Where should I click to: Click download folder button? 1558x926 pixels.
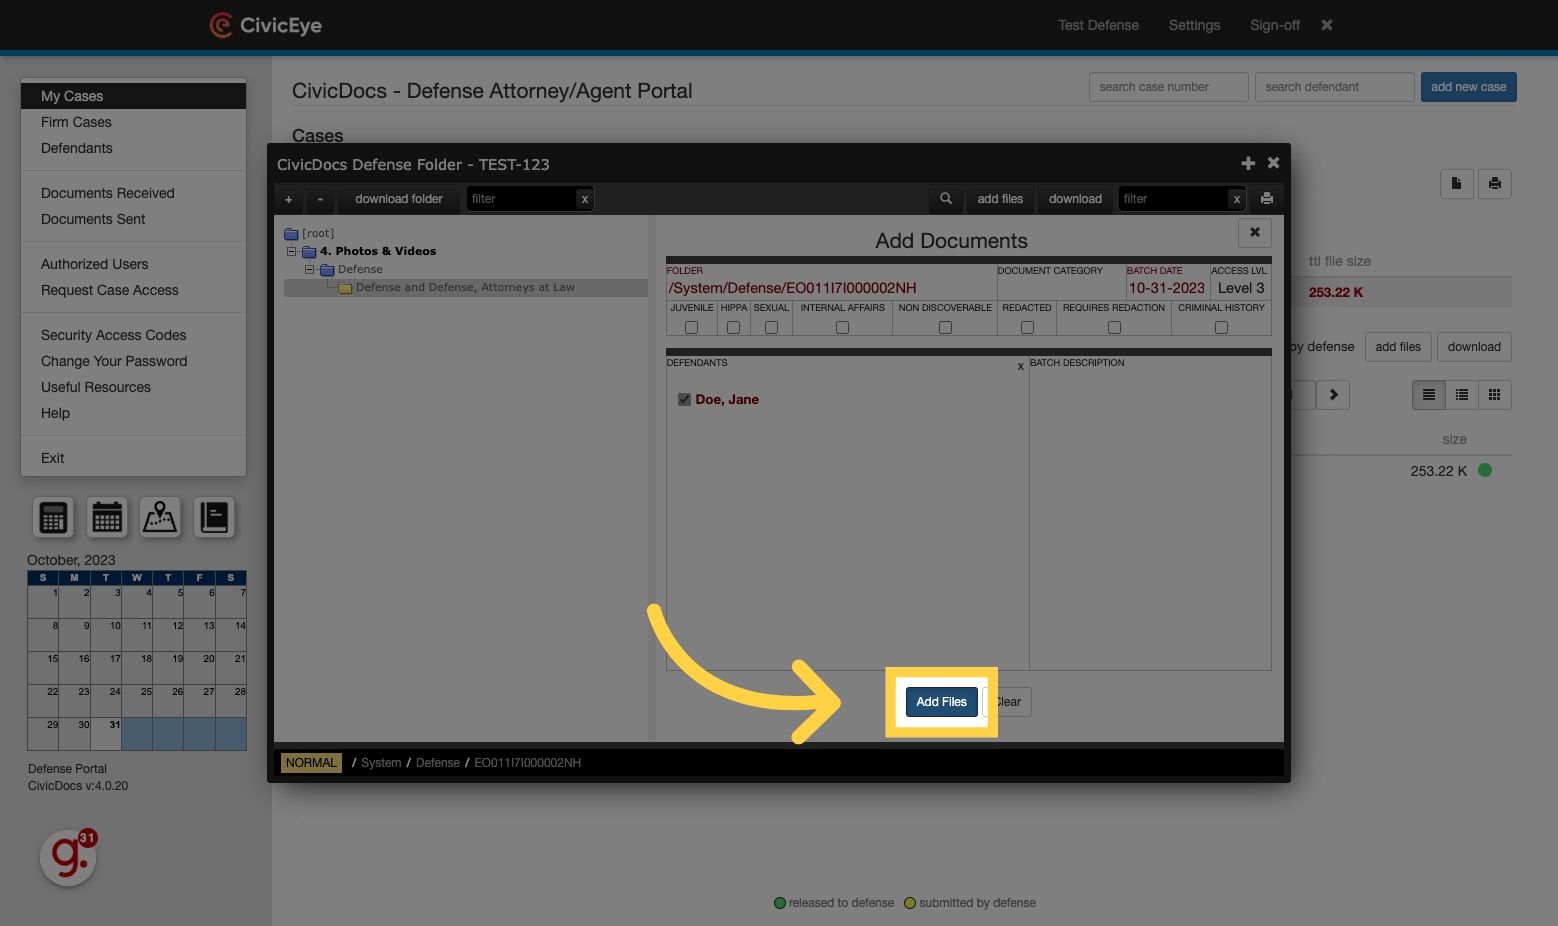point(399,199)
